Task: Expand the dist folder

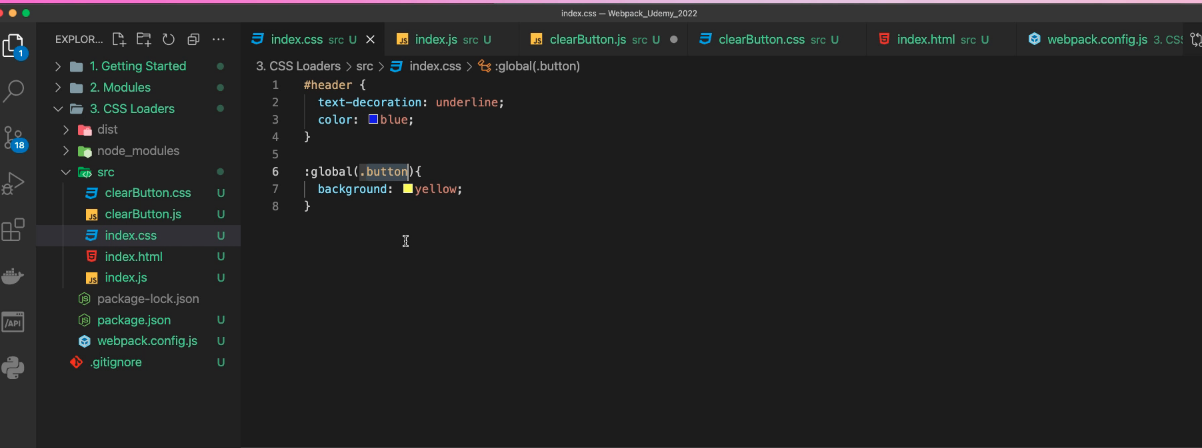Action: tap(138, 130)
